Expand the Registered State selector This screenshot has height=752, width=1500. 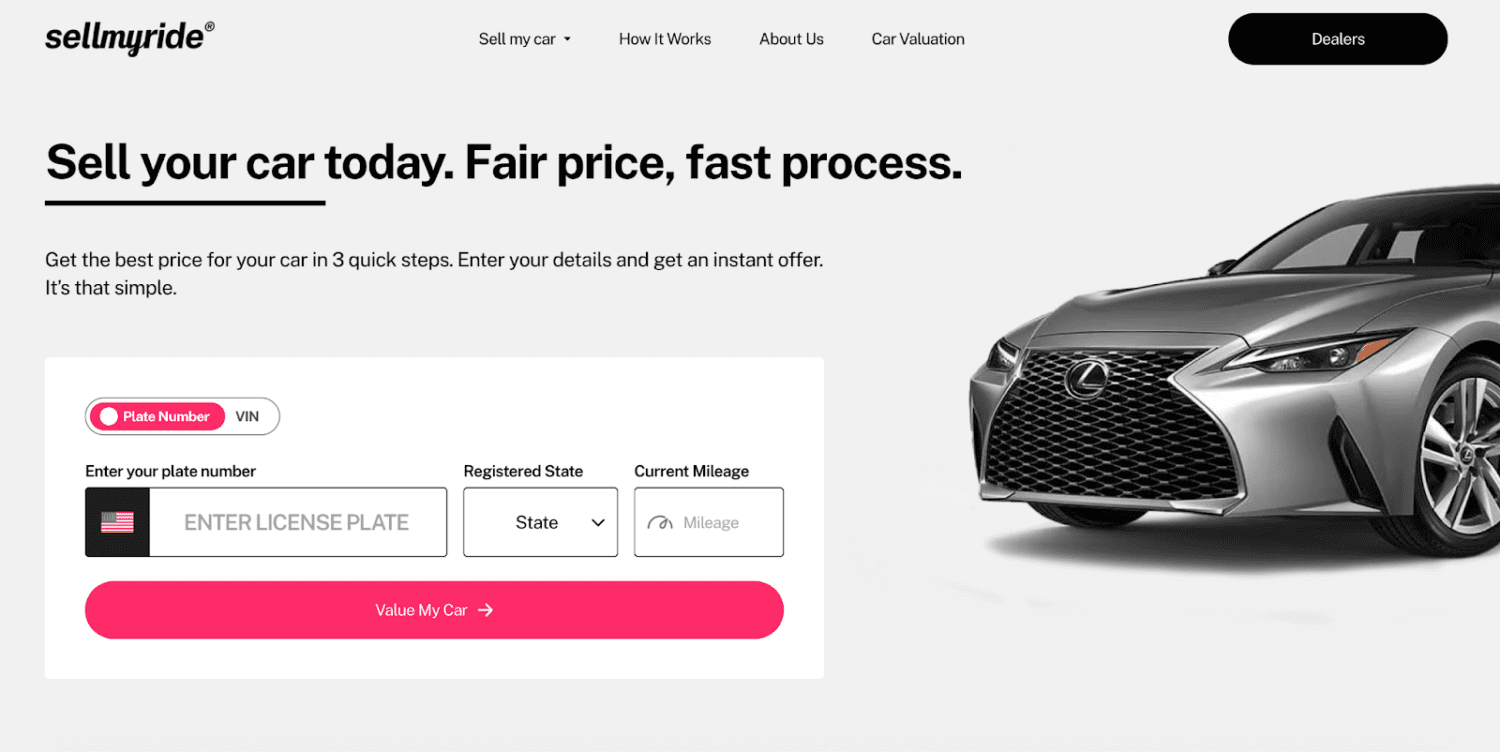point(540,522)
